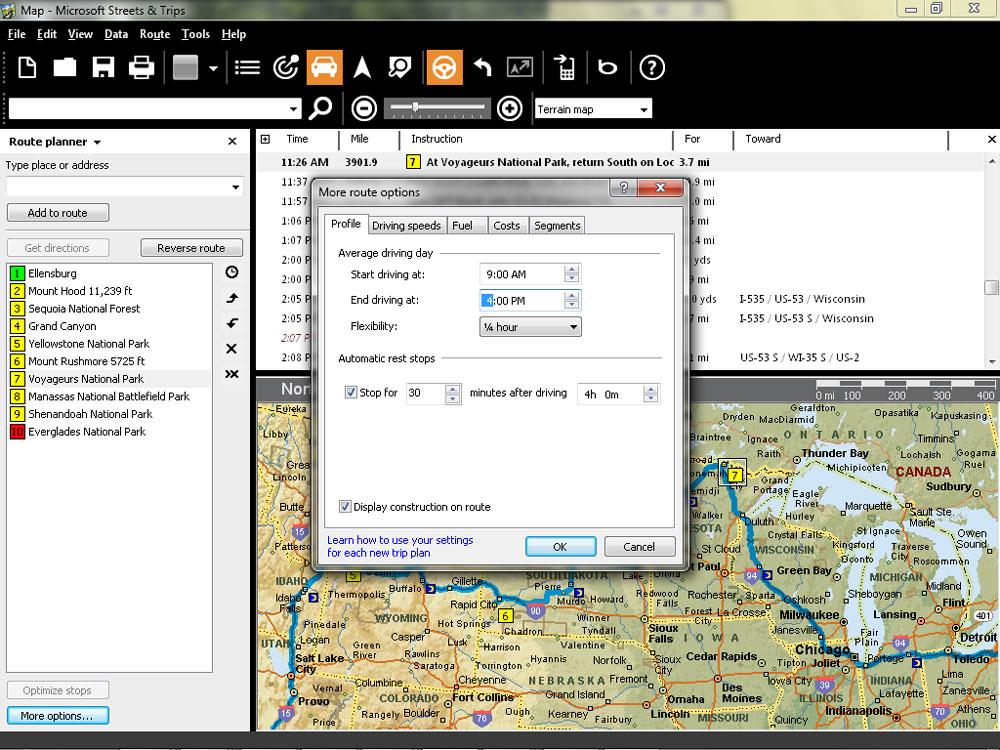1000x750 pixels.
Task: Toggle Display construction on route checkbox
Action: [346, 507]
